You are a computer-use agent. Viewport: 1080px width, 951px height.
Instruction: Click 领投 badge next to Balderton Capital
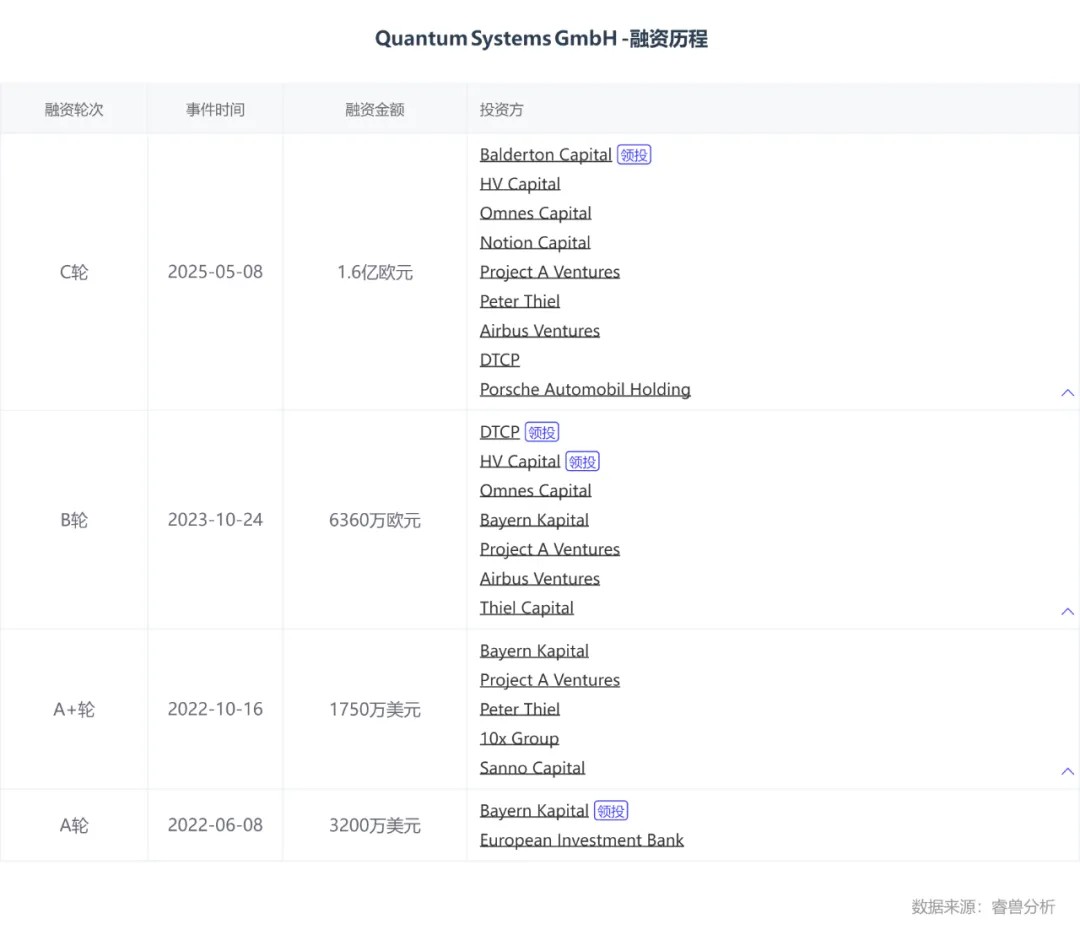pyautogui.click(x=634, y=155)
